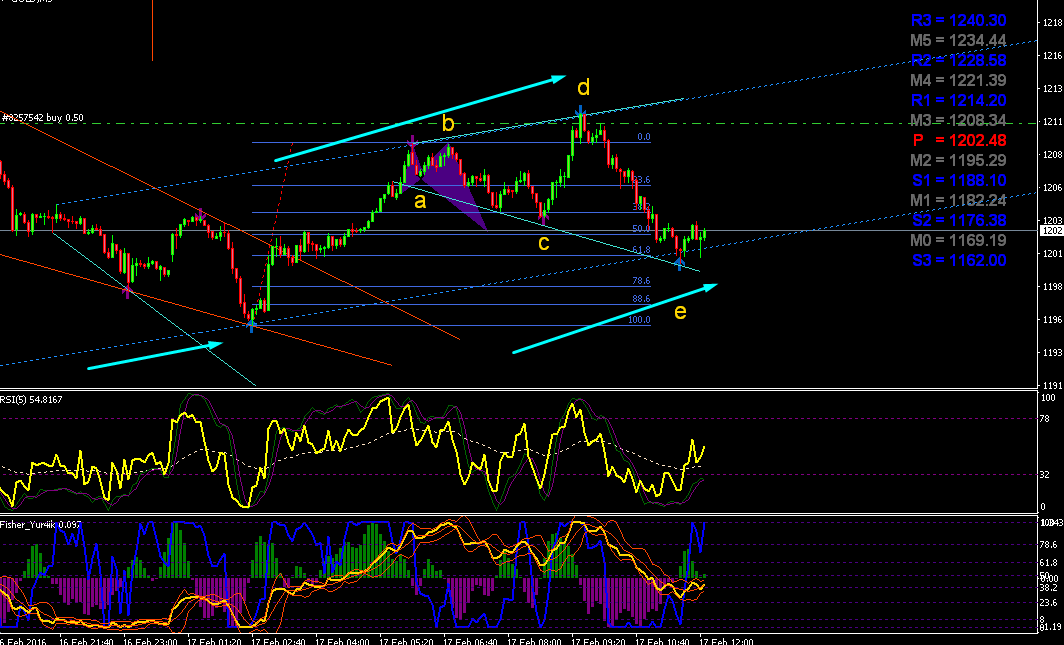Click the 17 Feb 12:00 time axis label
This screenshot has height=645, width=1064.
727,641
